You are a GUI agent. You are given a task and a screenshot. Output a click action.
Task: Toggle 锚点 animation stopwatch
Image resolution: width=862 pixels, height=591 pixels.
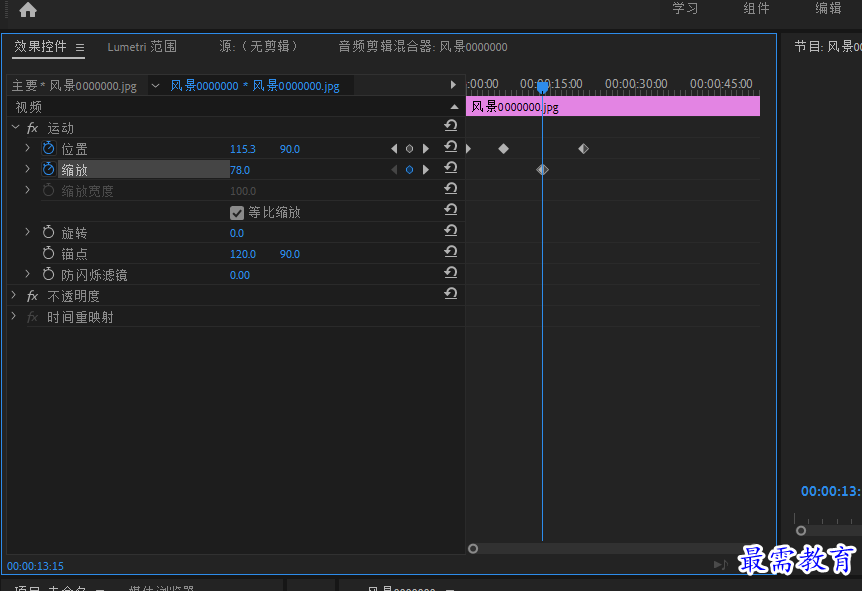(x=48, y=253)
